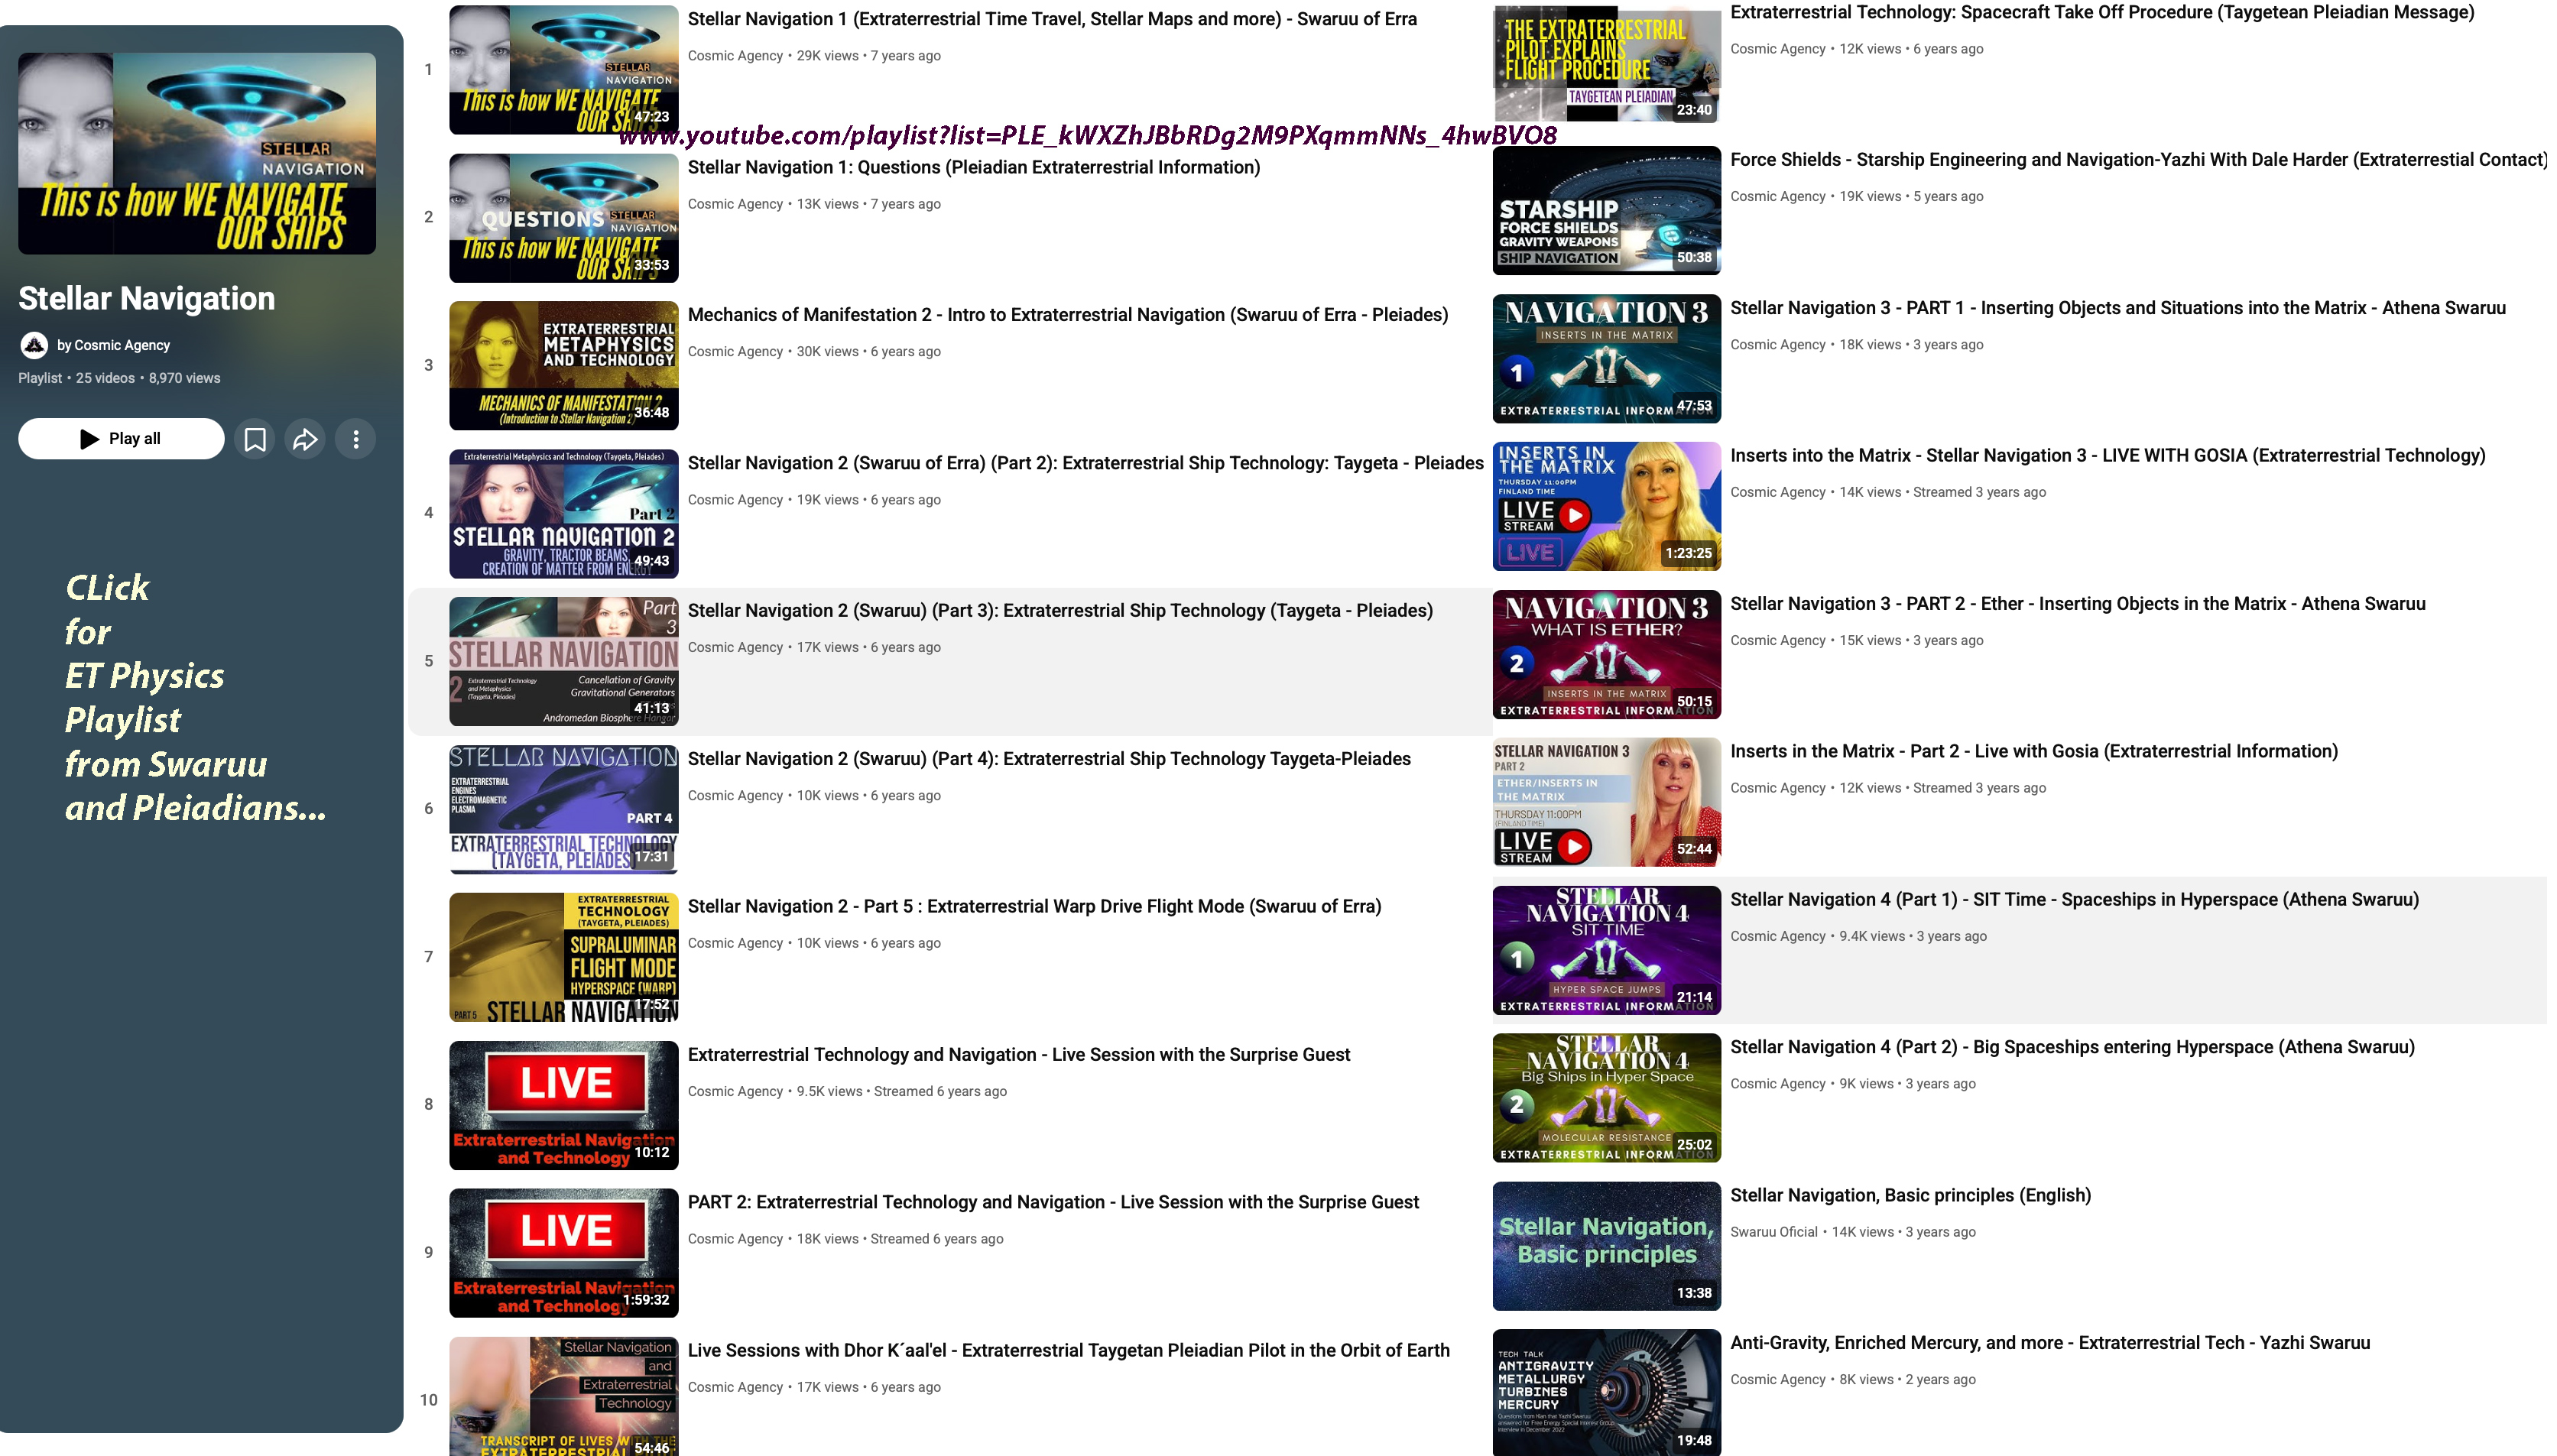Click '9.5K views • Streamed 6 years ago' text
The image size is (2557, 1456).
[x=902, y=1092]
